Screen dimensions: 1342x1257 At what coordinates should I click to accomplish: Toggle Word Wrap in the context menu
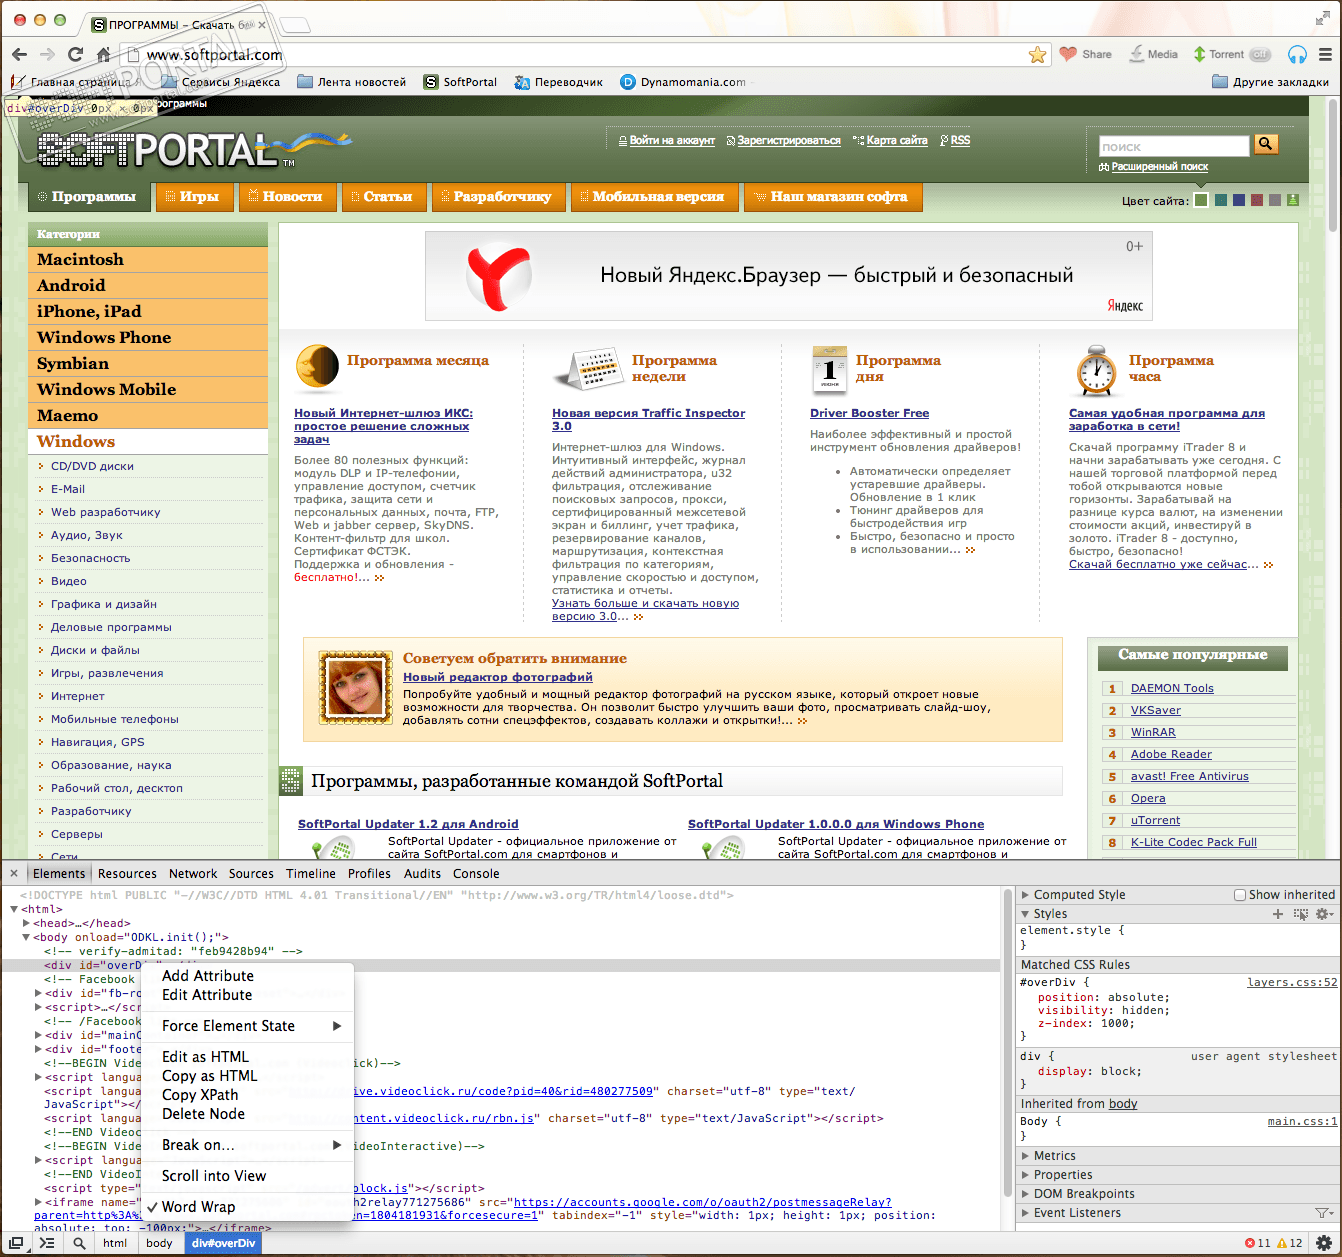pyautogui.click(x=198, y=1207)
